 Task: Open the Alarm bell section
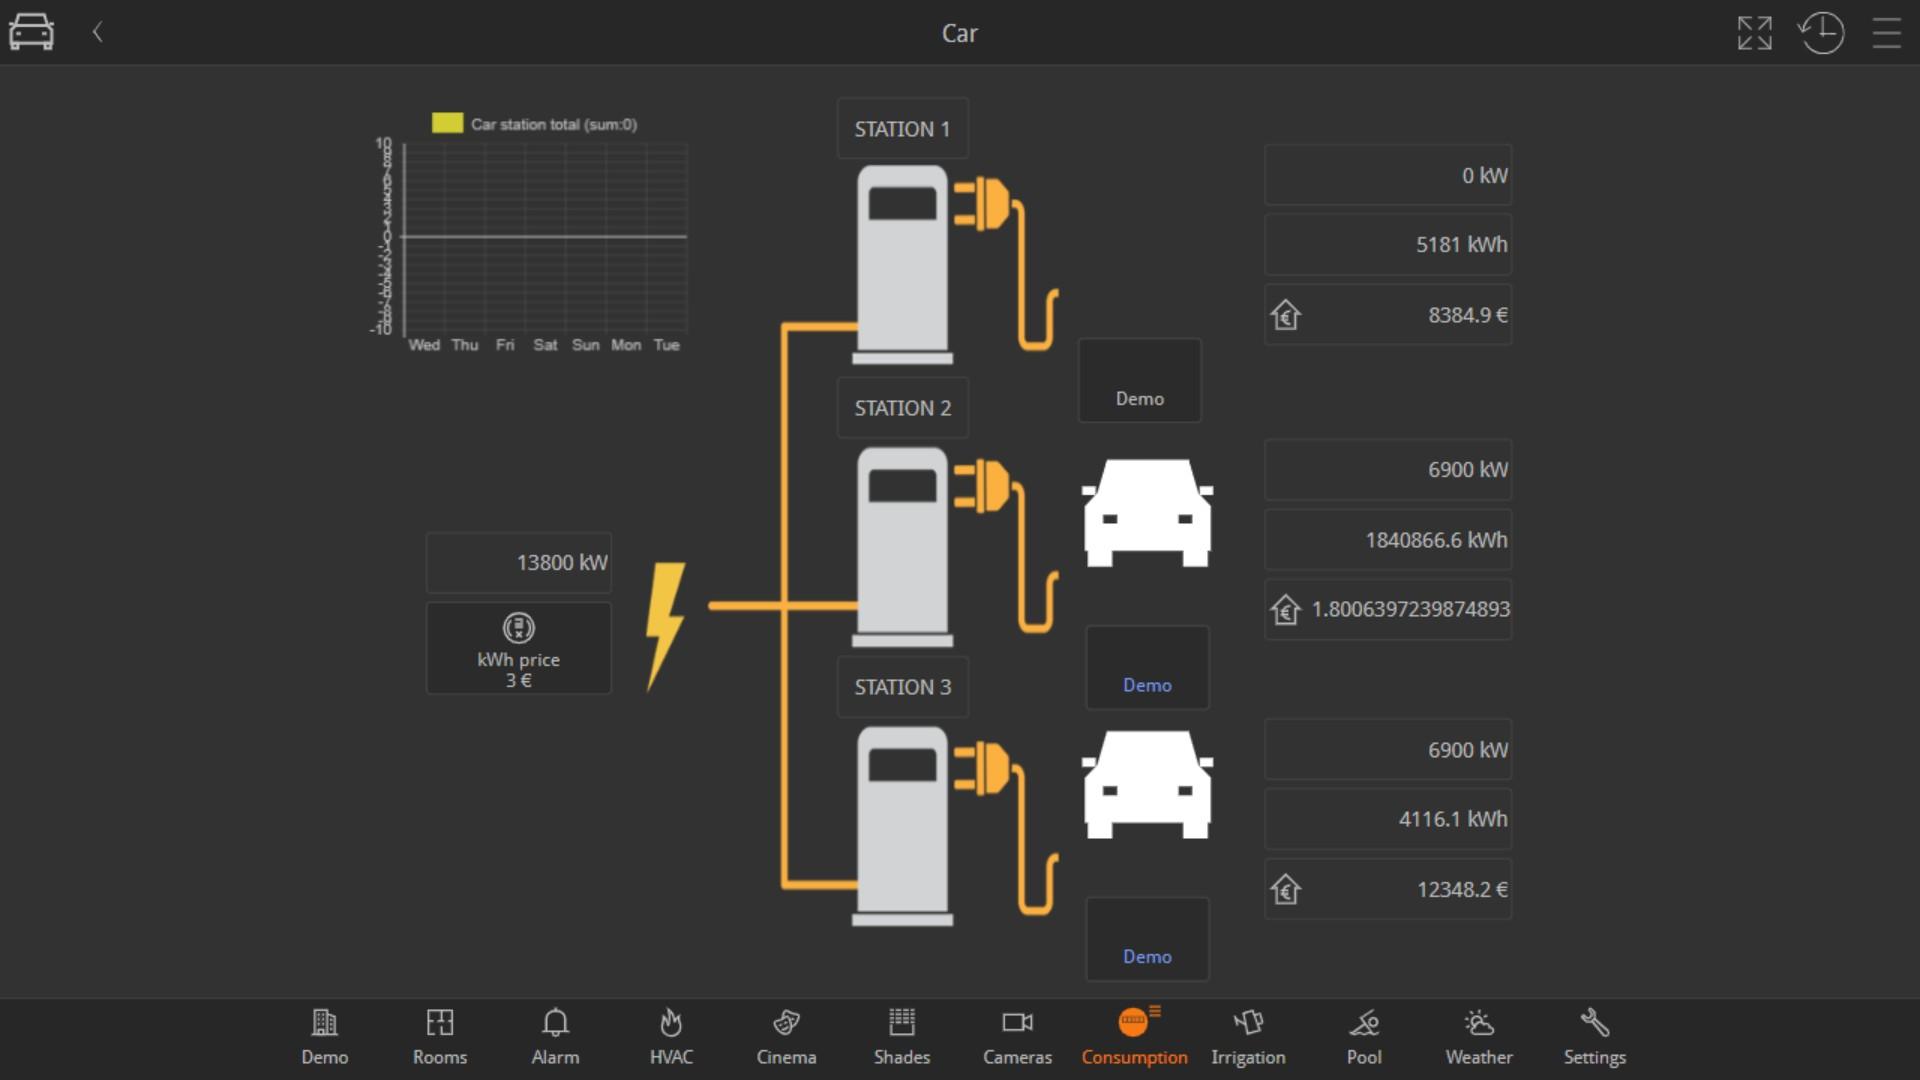(555, 1035)
